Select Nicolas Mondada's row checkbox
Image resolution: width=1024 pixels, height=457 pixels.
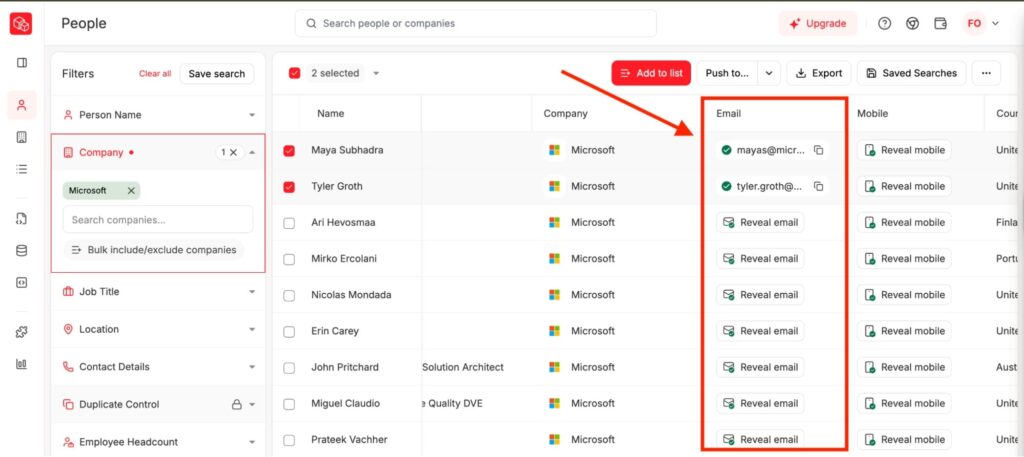click(289, 296)
